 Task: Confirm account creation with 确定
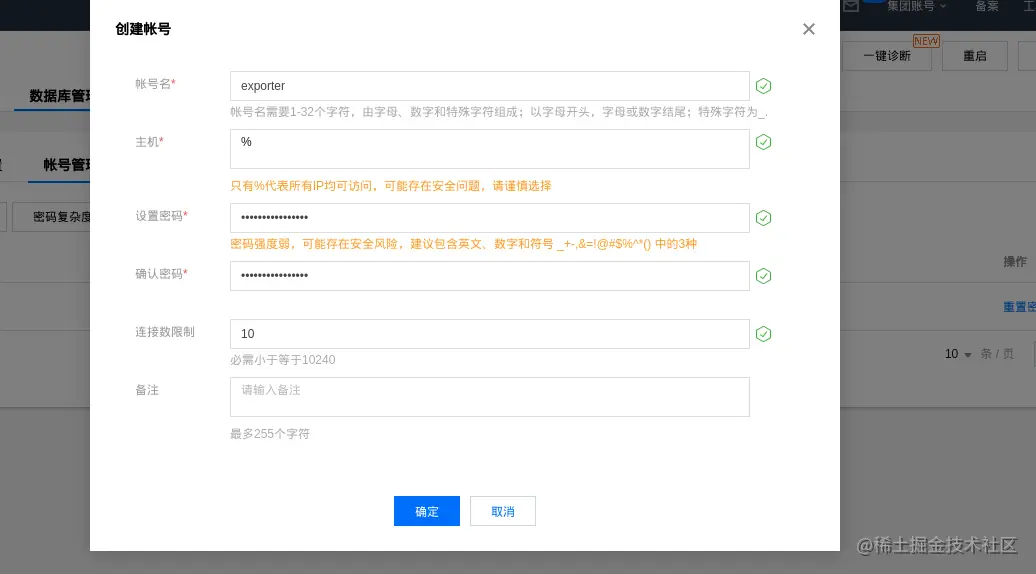tap(427, 511)
